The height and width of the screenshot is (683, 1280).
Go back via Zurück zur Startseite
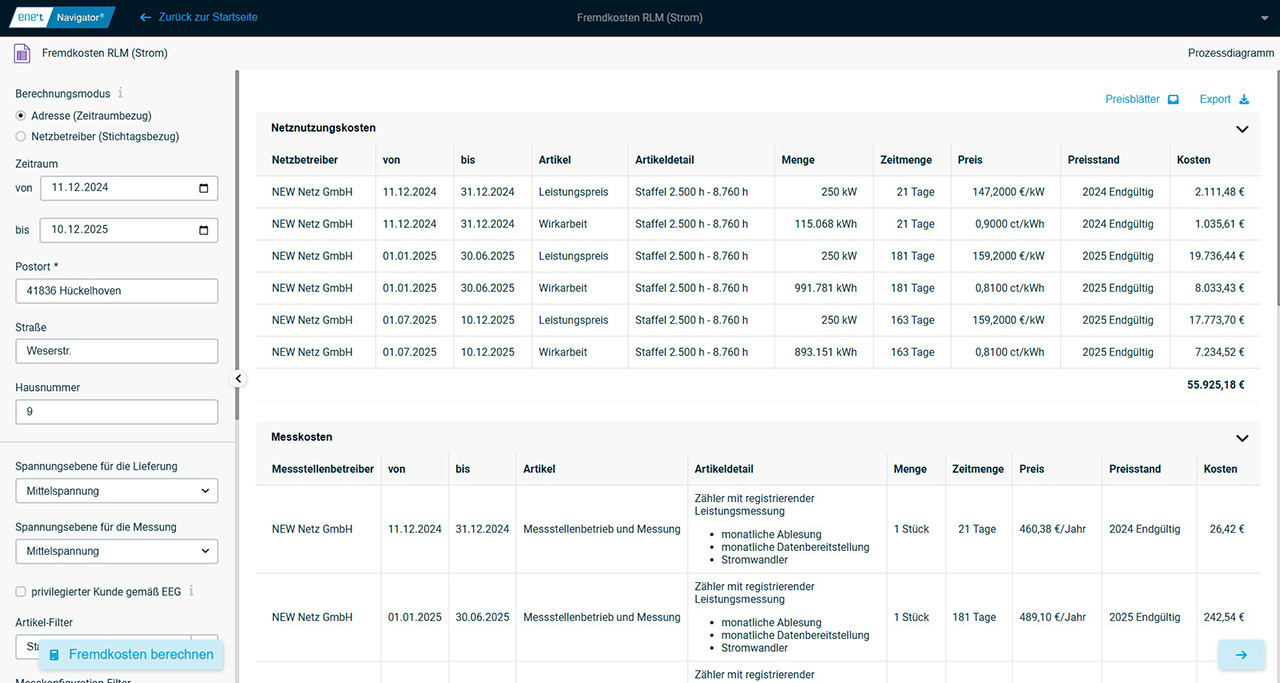pyautogui.click(x=198, y=17)
